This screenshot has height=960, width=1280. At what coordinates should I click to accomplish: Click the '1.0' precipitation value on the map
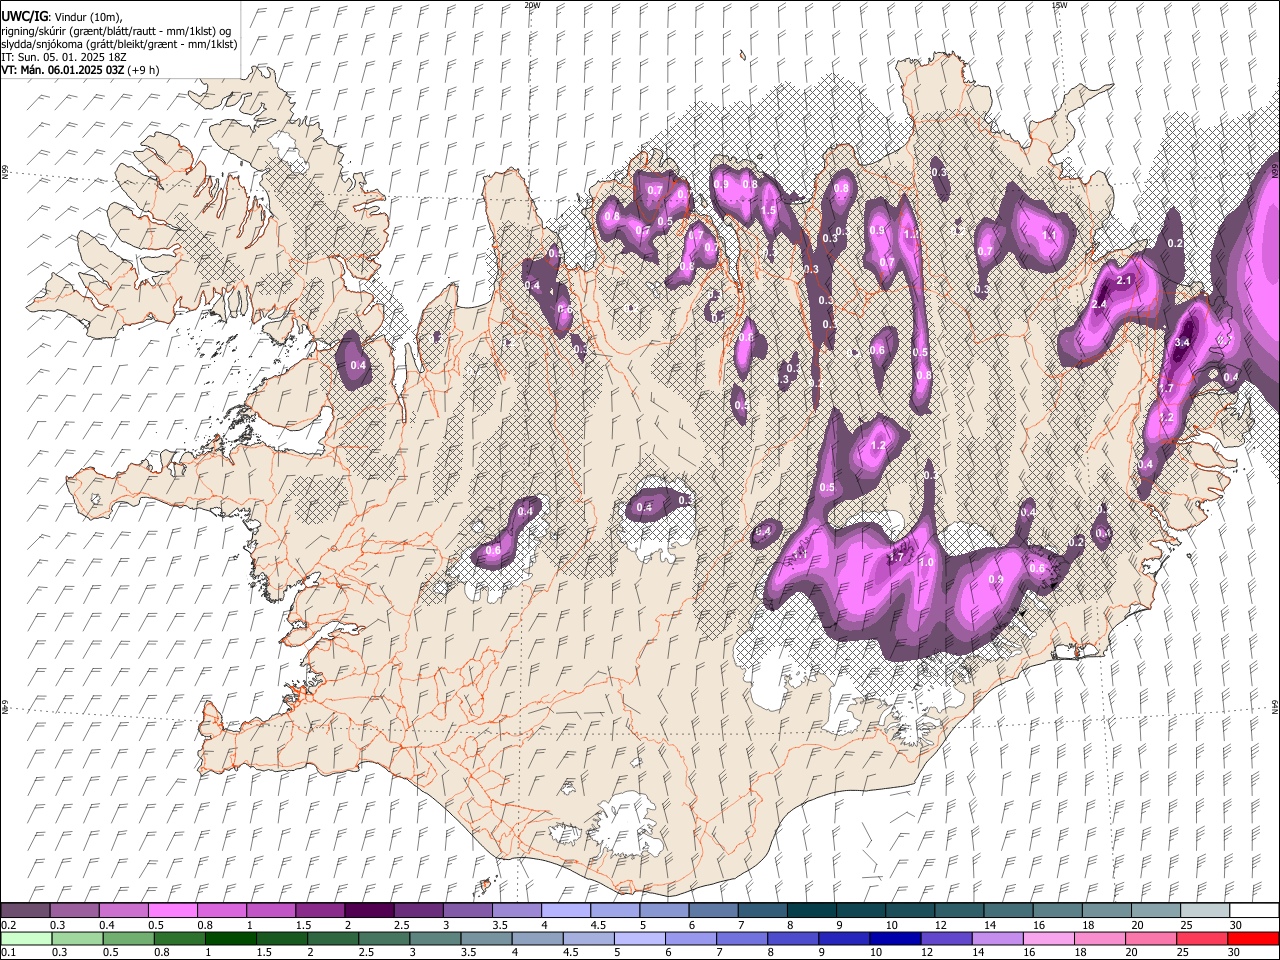click(926, 563)
